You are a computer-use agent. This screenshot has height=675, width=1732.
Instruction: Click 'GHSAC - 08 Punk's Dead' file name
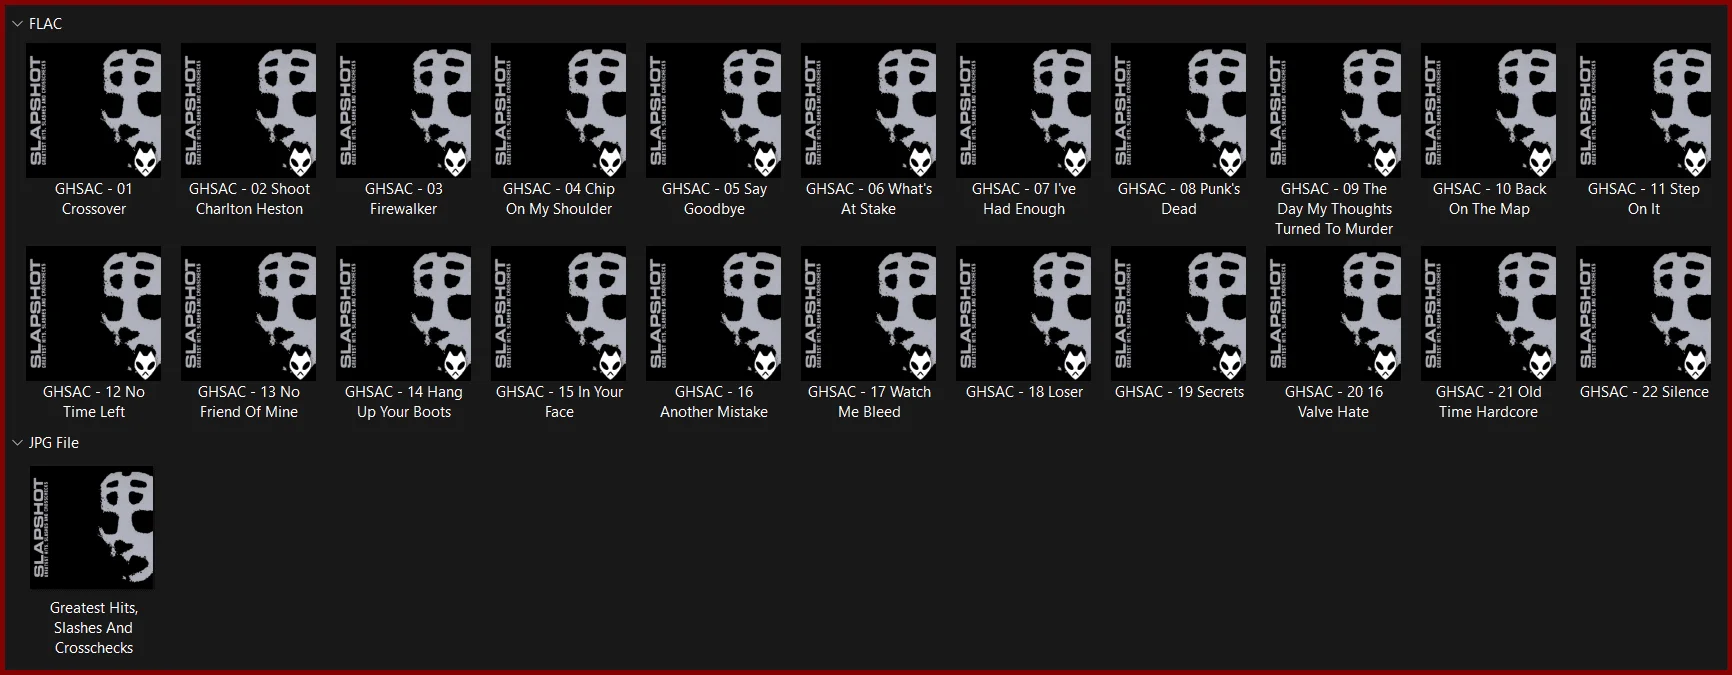pyautogui.click(x=1179, y=199)
